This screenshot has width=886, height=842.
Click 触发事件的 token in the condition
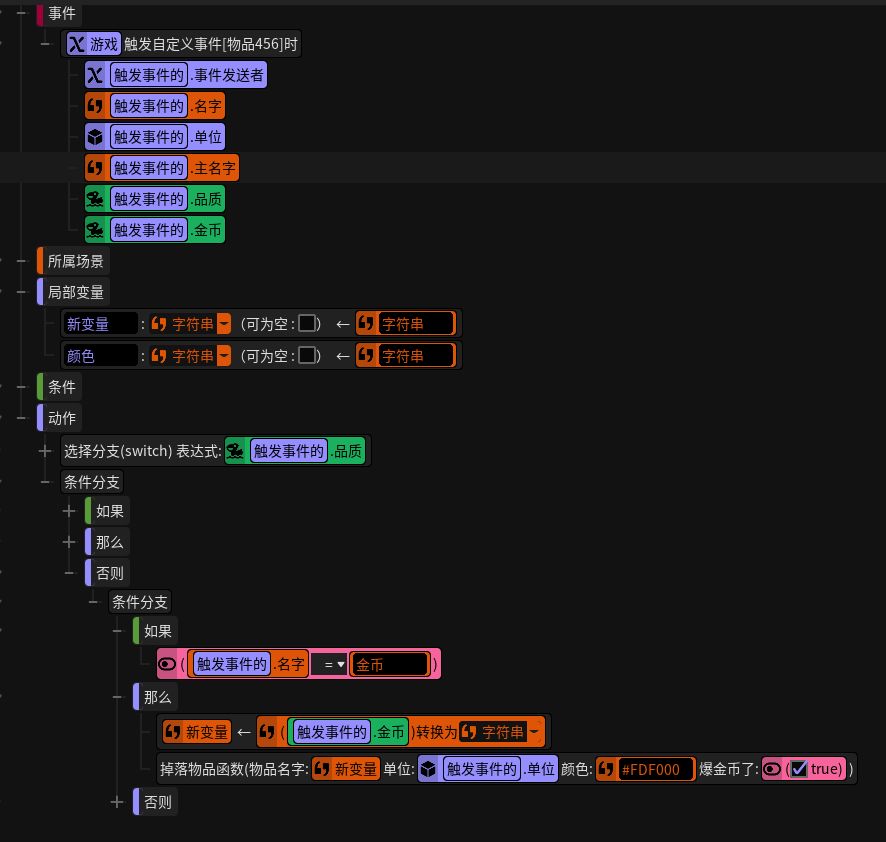pos(232,664)
